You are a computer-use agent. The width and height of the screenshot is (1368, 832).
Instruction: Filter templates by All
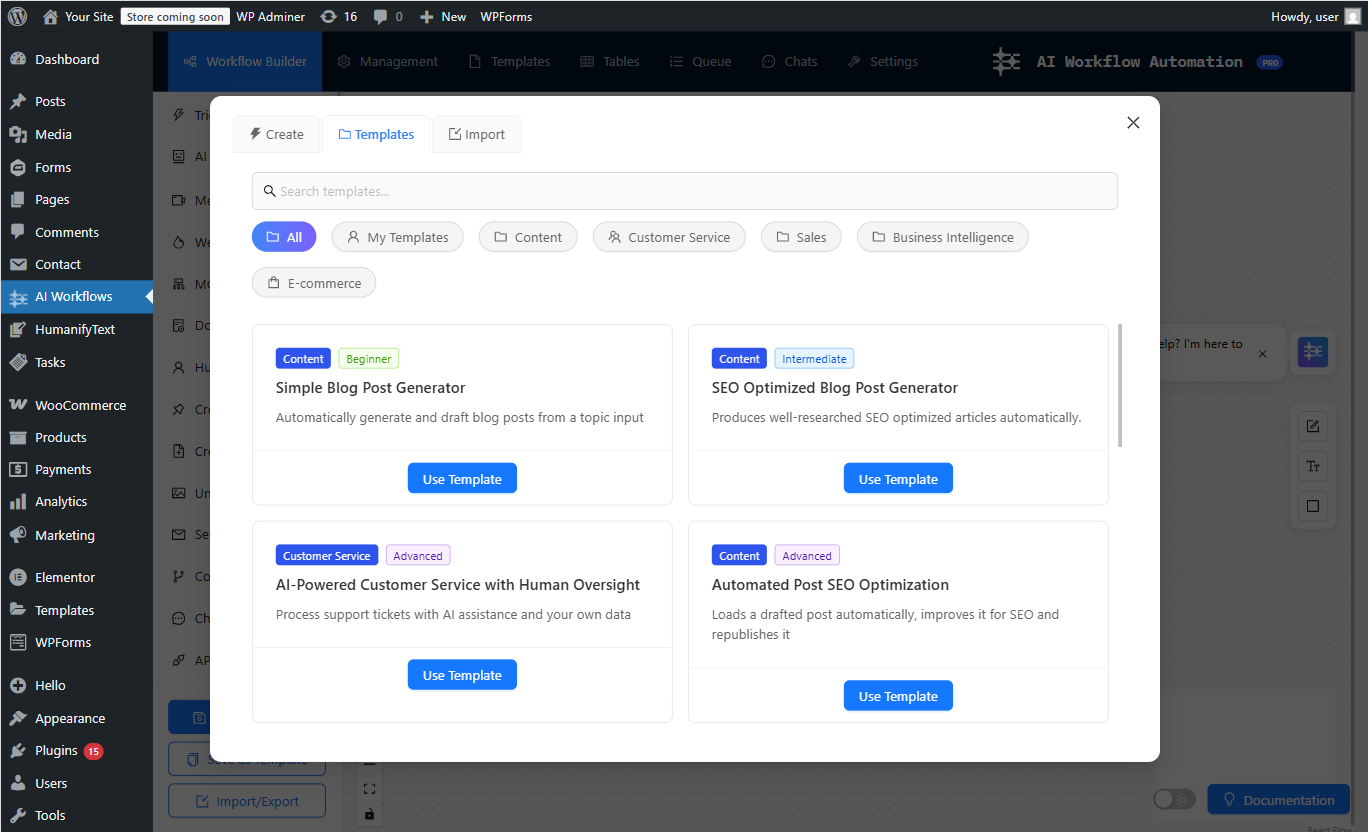(x=284, y=237)
